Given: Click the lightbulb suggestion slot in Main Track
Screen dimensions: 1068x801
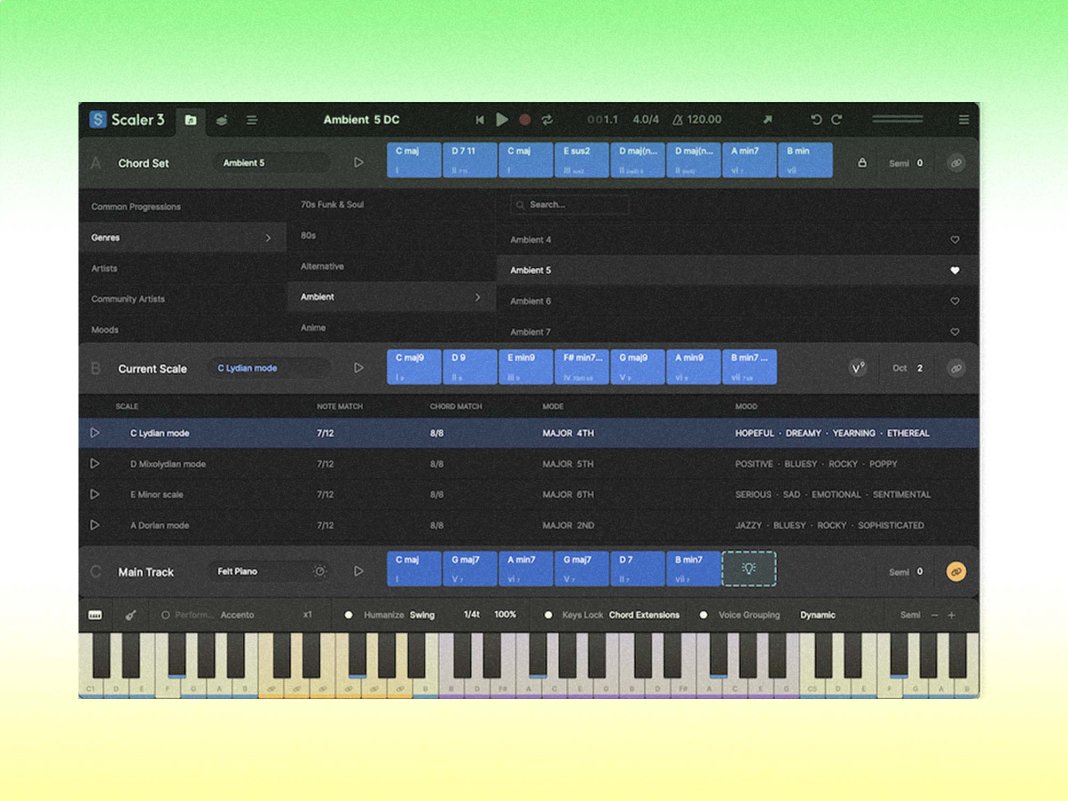Looking at the screenshot, I should click(749, 569).
